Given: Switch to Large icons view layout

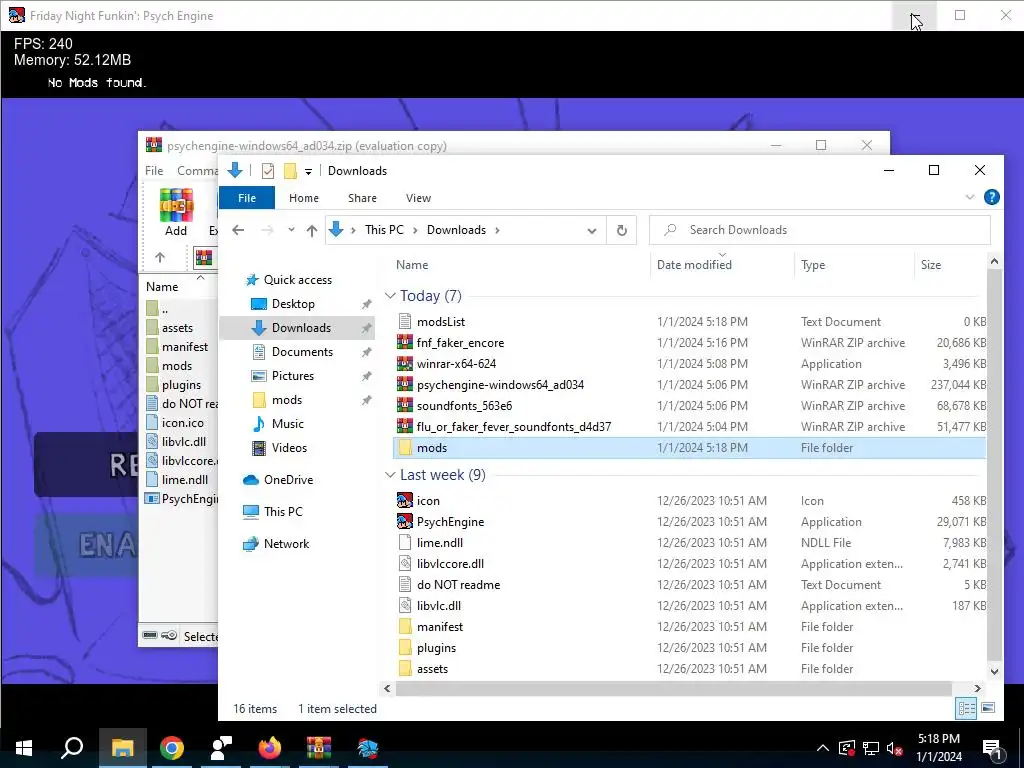Looking at the screenshot, I should click(988, 709).
